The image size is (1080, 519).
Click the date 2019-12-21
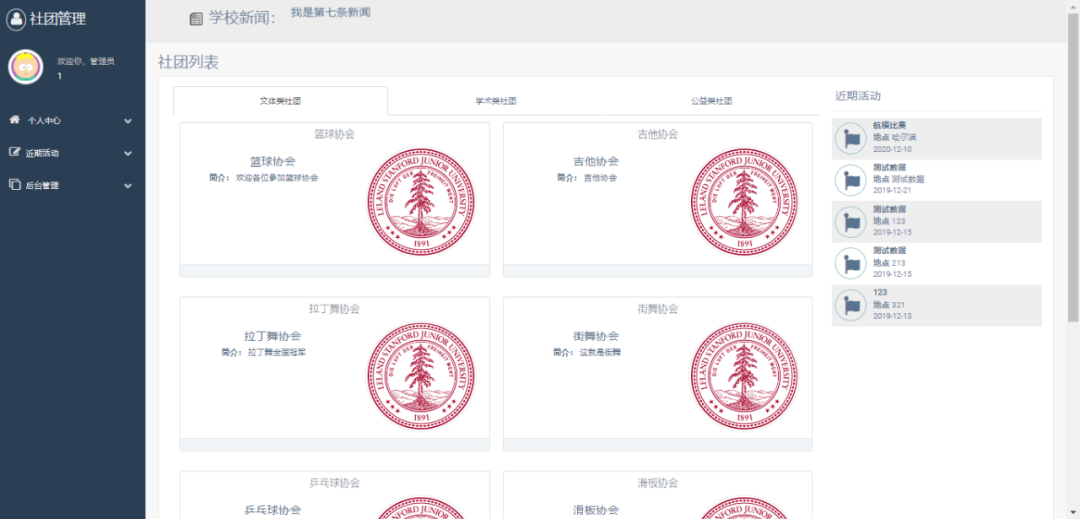coord(893,190)
